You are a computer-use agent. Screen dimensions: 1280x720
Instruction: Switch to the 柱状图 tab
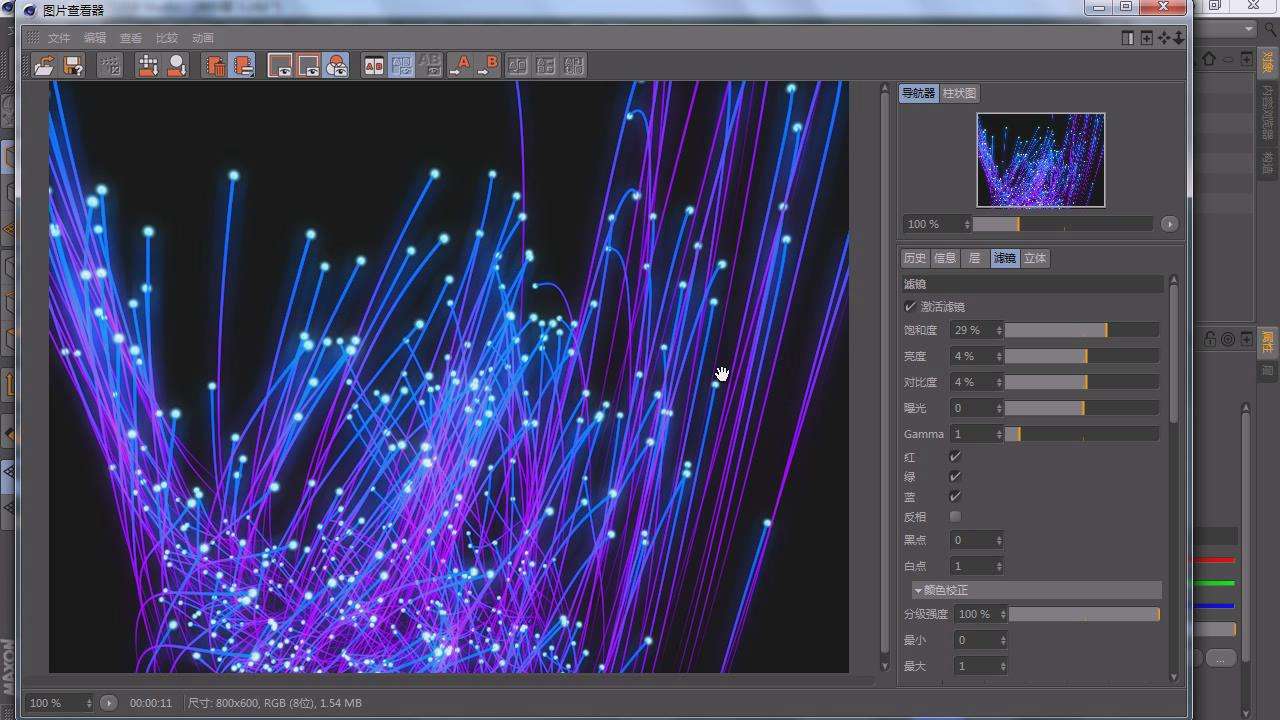[961, 93]
